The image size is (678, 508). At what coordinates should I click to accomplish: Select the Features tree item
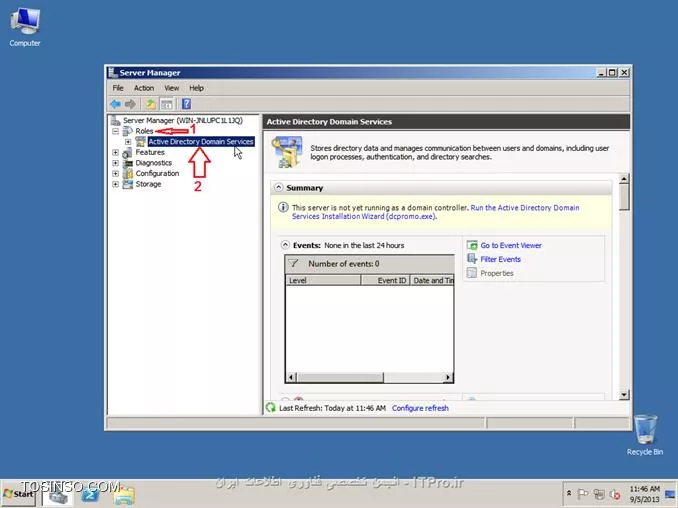[150, 153]
